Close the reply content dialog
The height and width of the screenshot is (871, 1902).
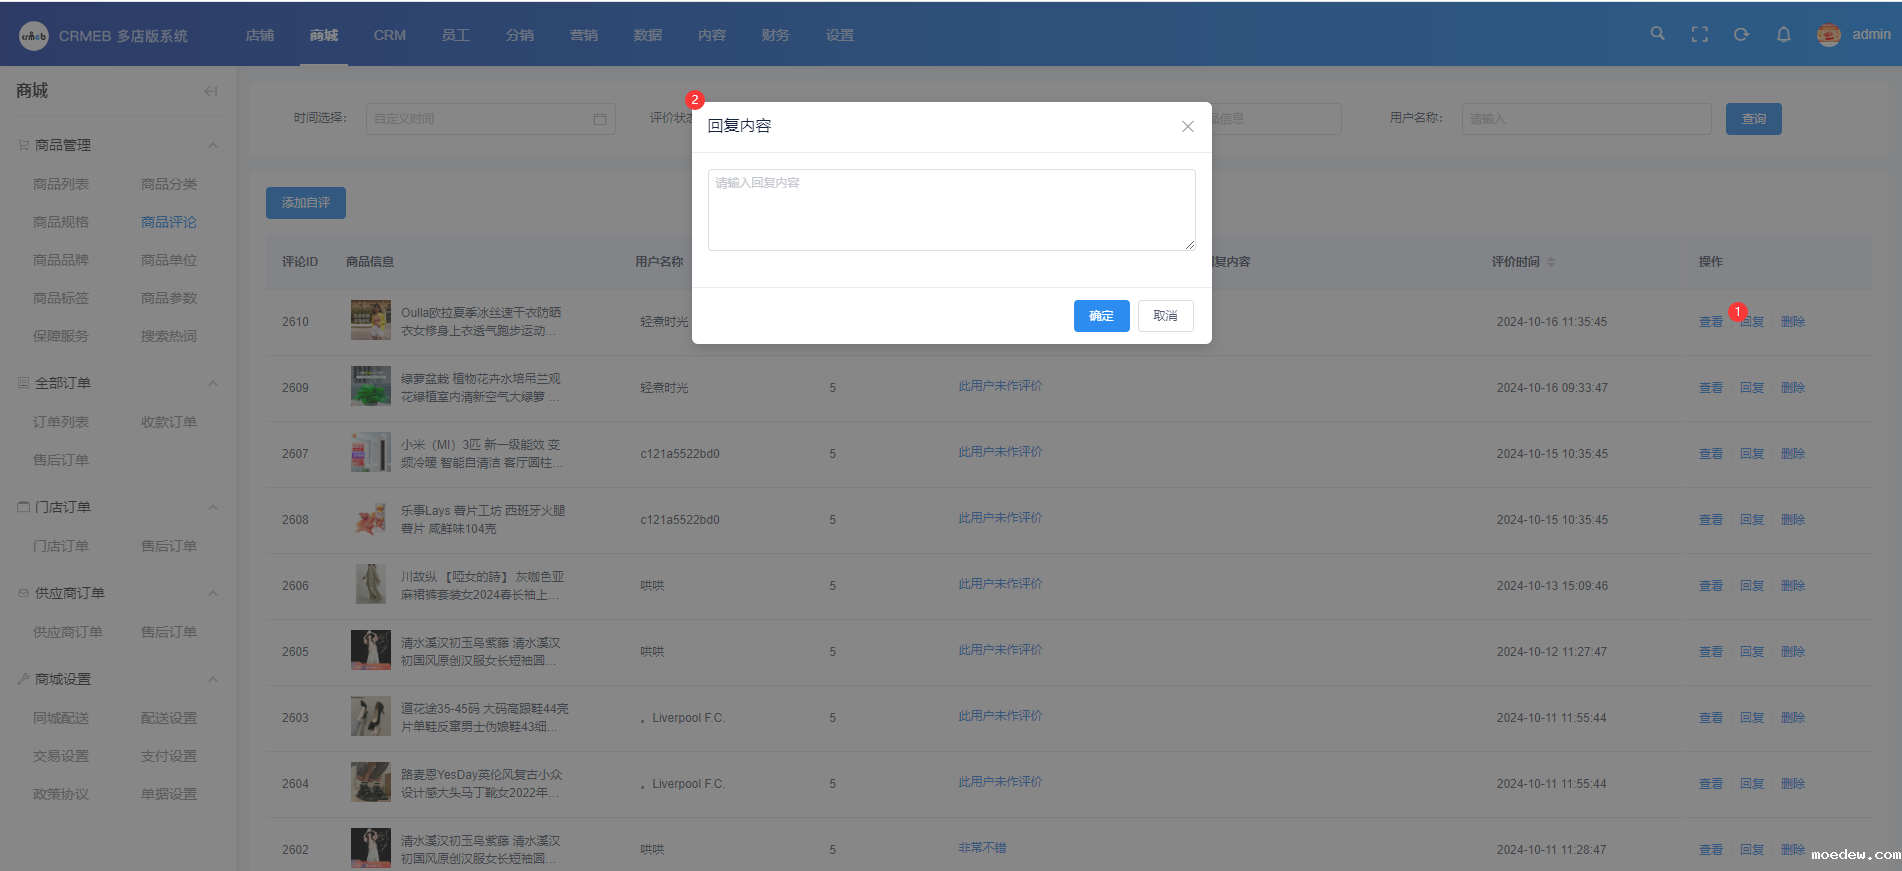tap(1187, 126)
